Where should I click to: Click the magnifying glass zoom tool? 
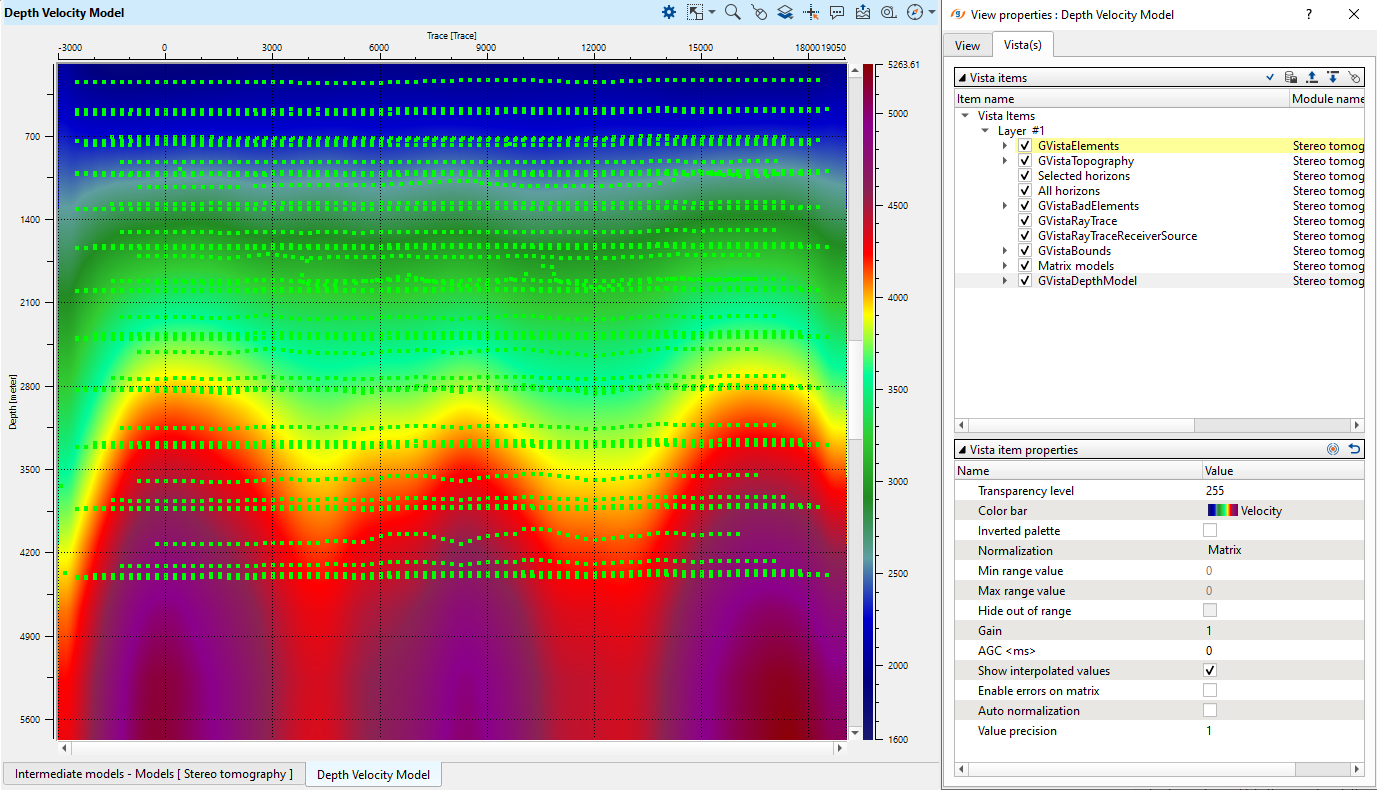coord(732,13)
